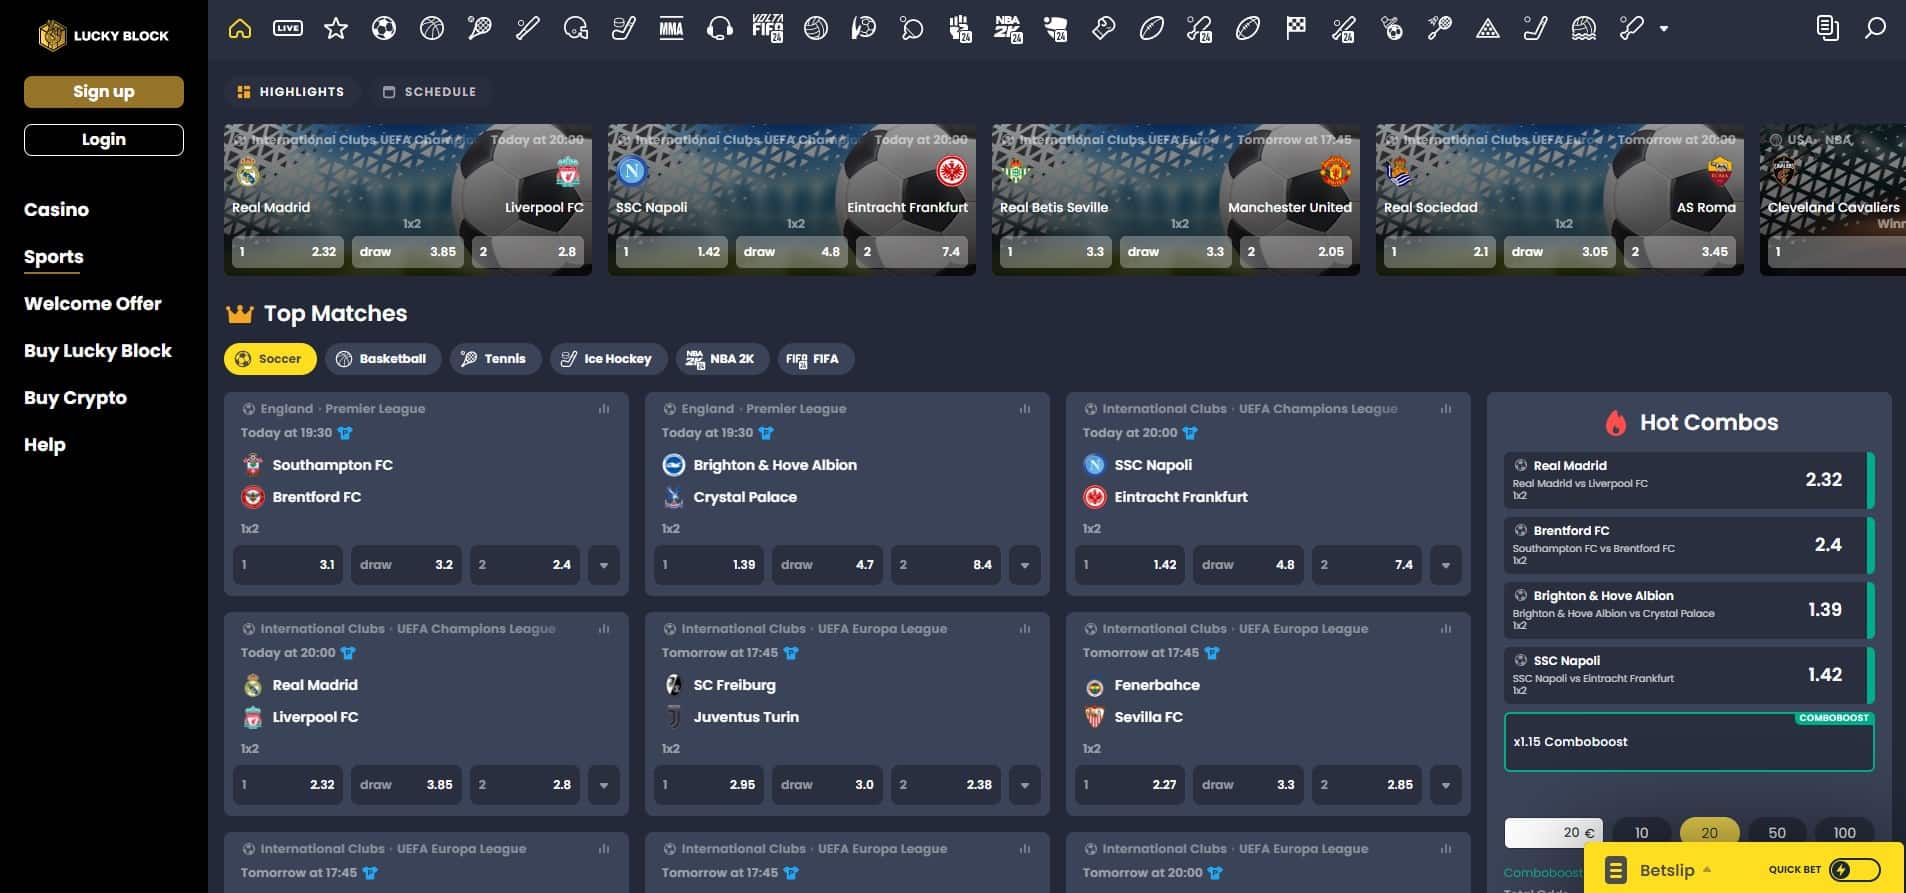The height and width of the screenshot is (893, 1906).
Task: Open Welcome Offer in sidebar
Action: [x=93, y=303]
